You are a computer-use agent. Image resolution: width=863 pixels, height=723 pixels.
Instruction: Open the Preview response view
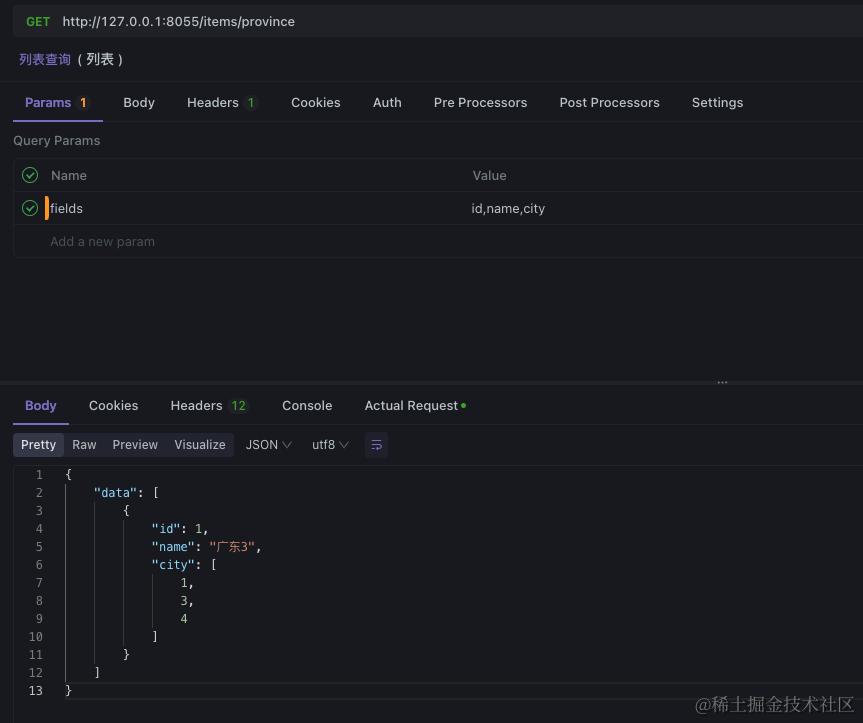tap(135, 445)
